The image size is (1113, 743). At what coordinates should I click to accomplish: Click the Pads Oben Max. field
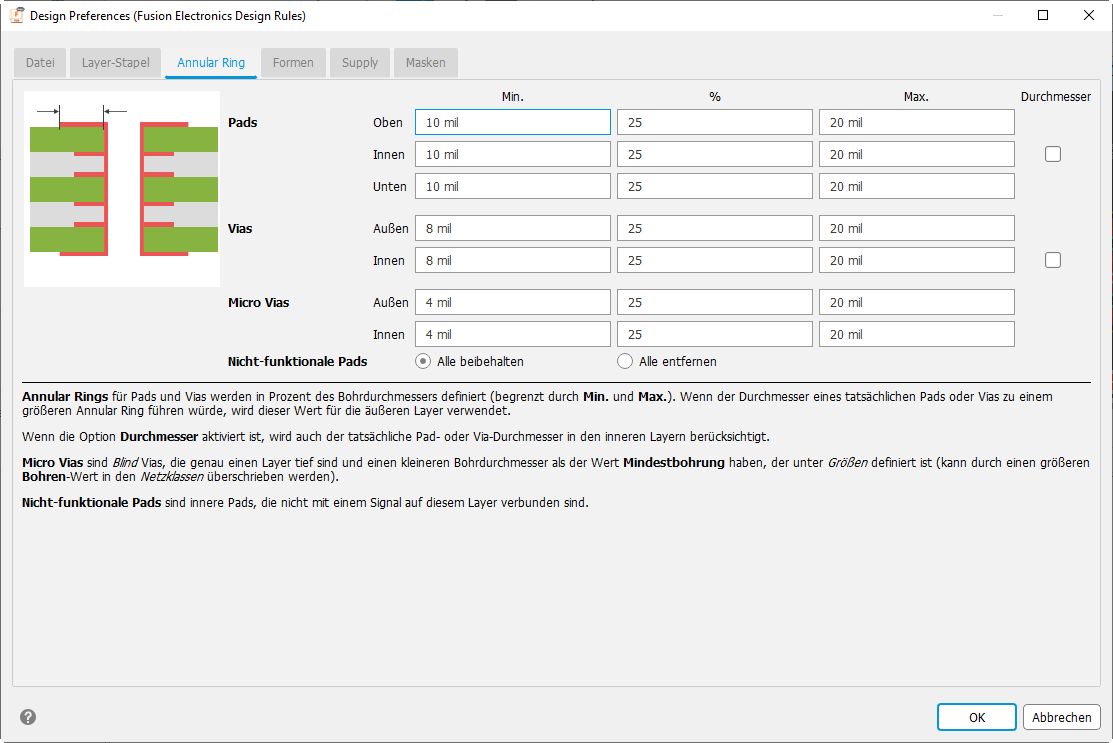916,122
